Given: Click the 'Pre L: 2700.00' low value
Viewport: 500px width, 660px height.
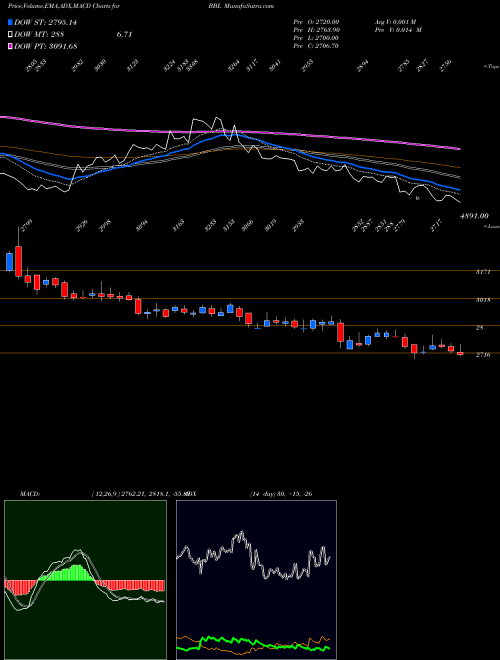Looking at the screenshot, I should tap(316, 38).
